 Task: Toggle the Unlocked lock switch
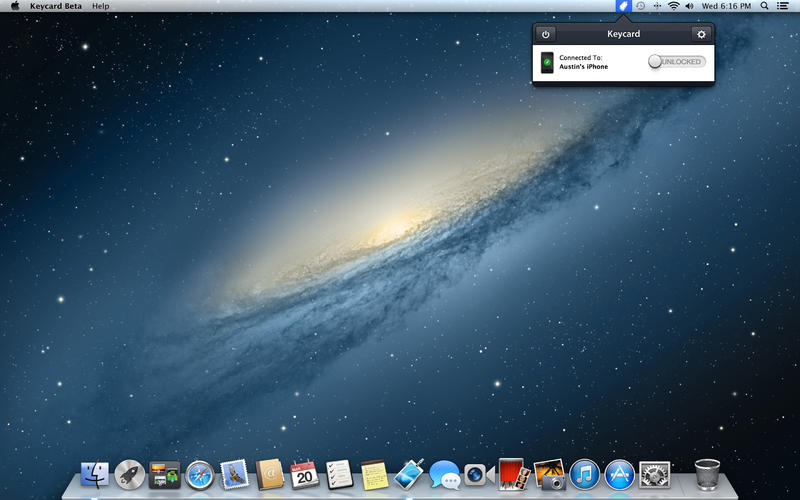click(677, 62)
